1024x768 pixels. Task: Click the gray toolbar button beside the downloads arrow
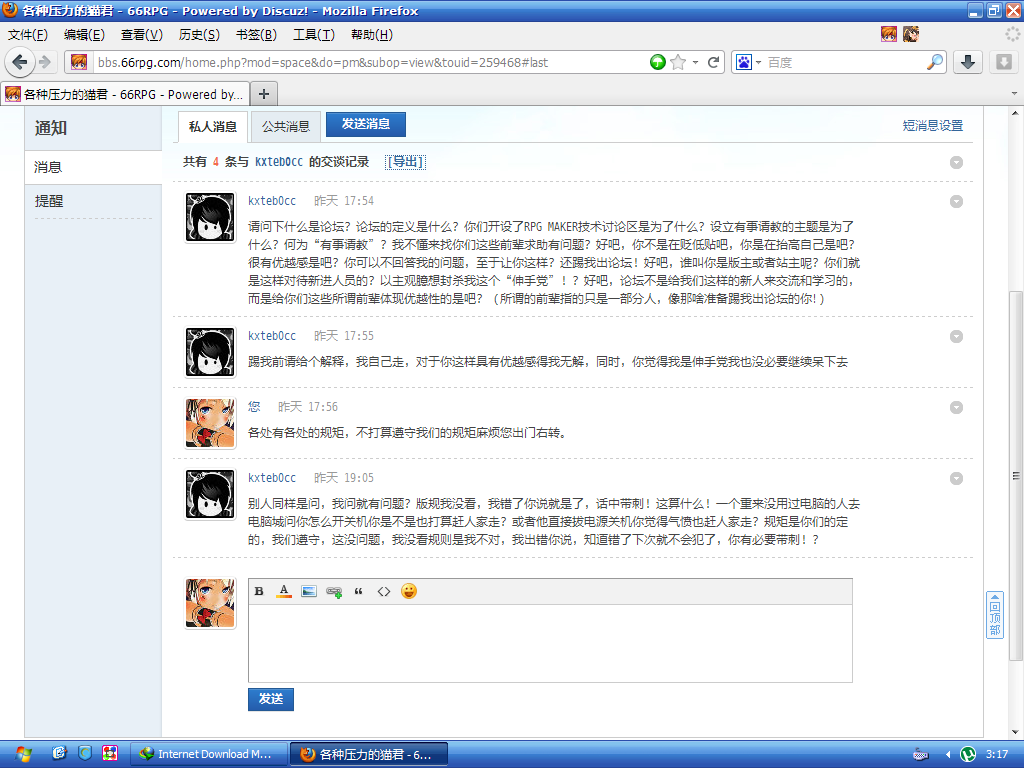click(x=1004, y=62)
